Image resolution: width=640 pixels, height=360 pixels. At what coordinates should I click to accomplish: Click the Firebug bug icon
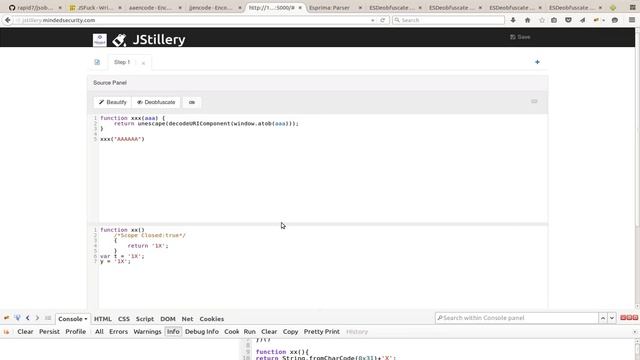coord(7,318)
